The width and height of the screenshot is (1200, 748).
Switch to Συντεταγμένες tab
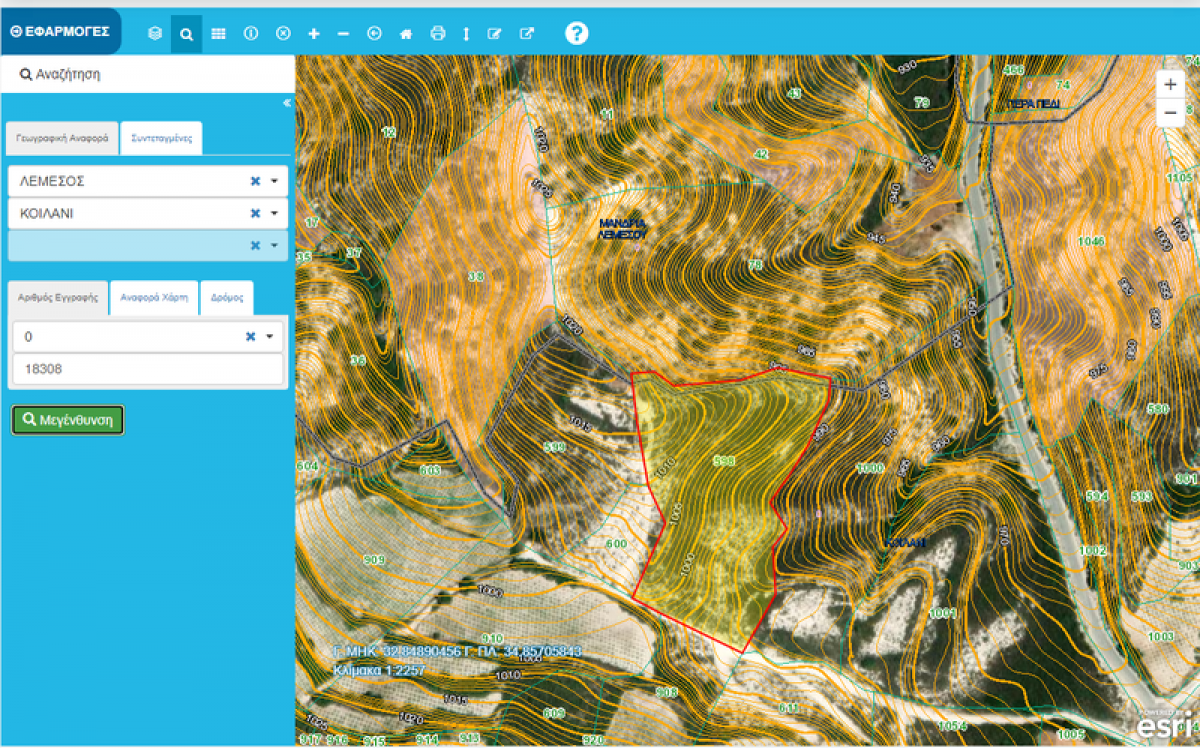(x=161, y=139)
